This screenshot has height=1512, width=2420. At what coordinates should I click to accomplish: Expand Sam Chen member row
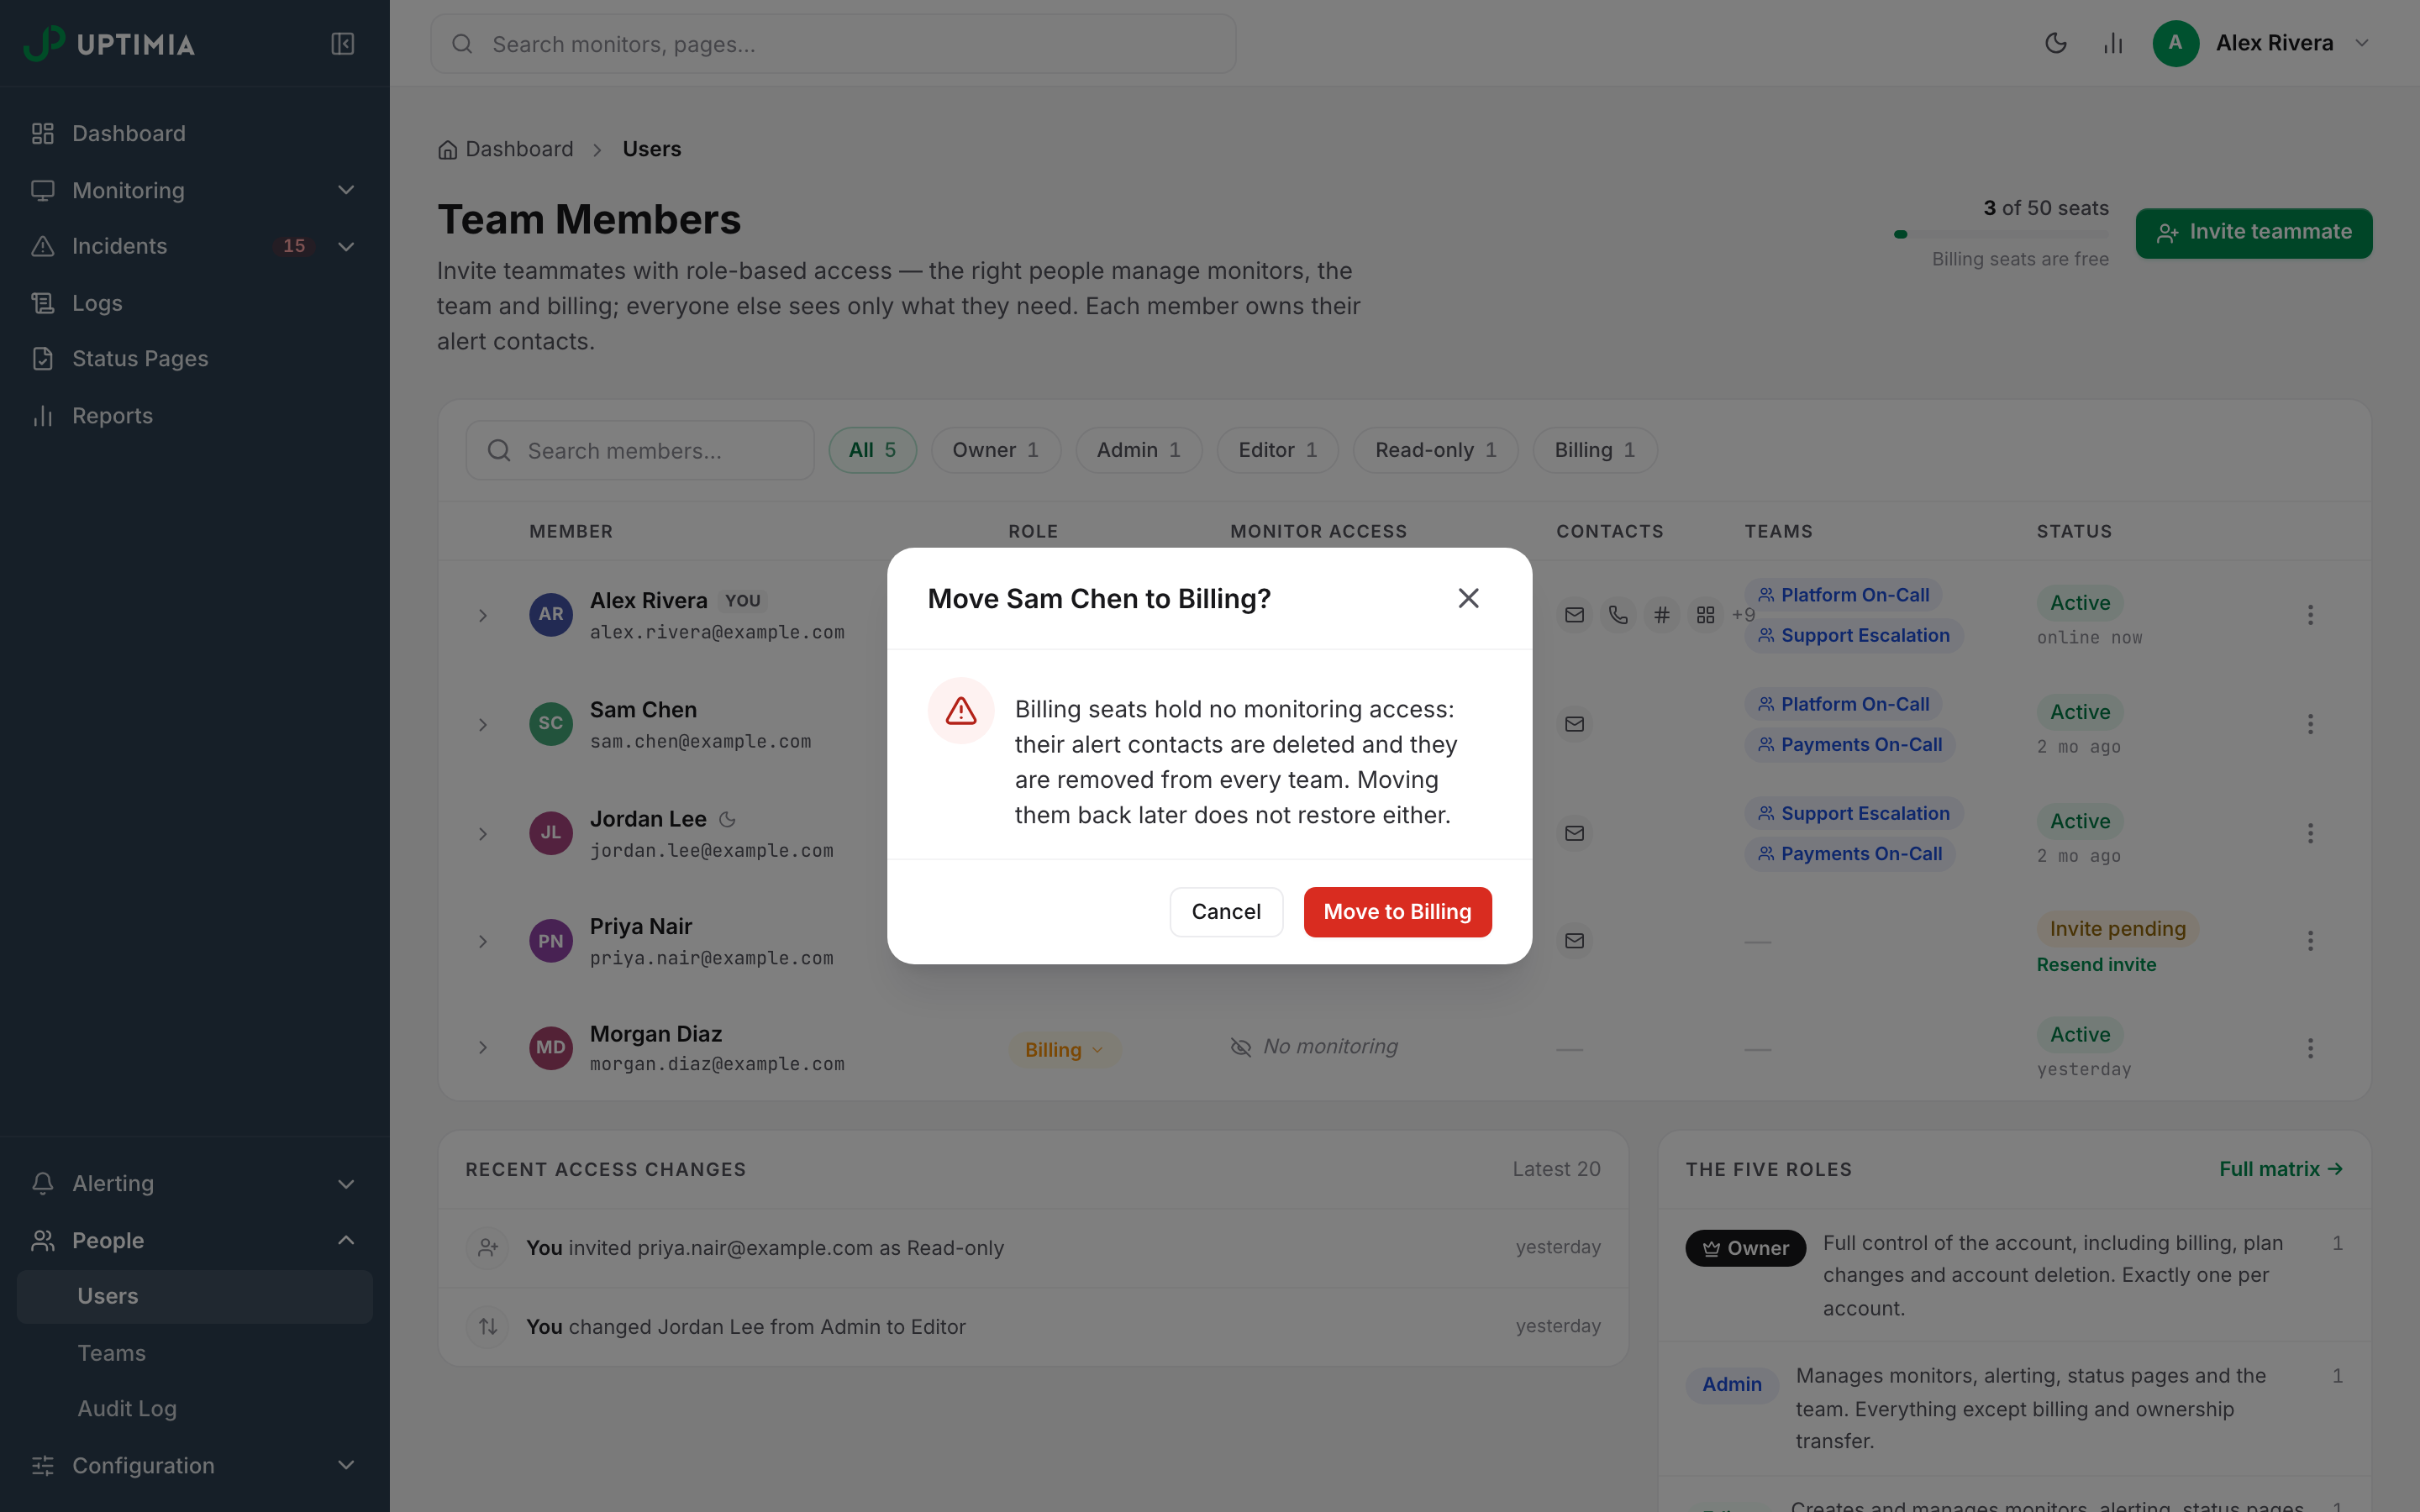pyautogui.click(x=483, y=724)
